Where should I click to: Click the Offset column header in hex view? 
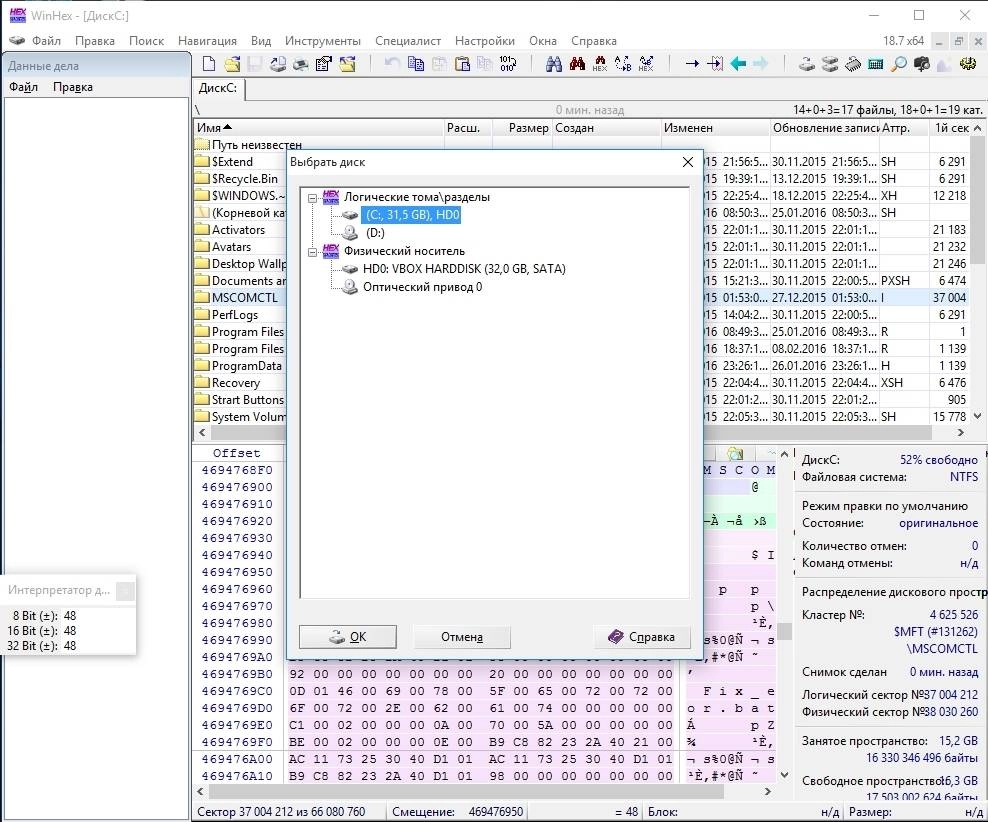coord(236,453)
